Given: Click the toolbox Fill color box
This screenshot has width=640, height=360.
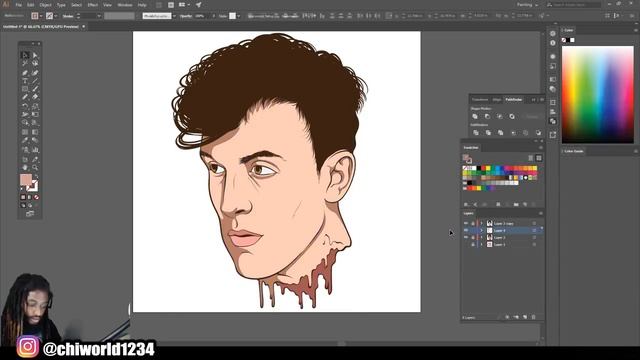Looking at the screenshot, I should coord(26,180).
